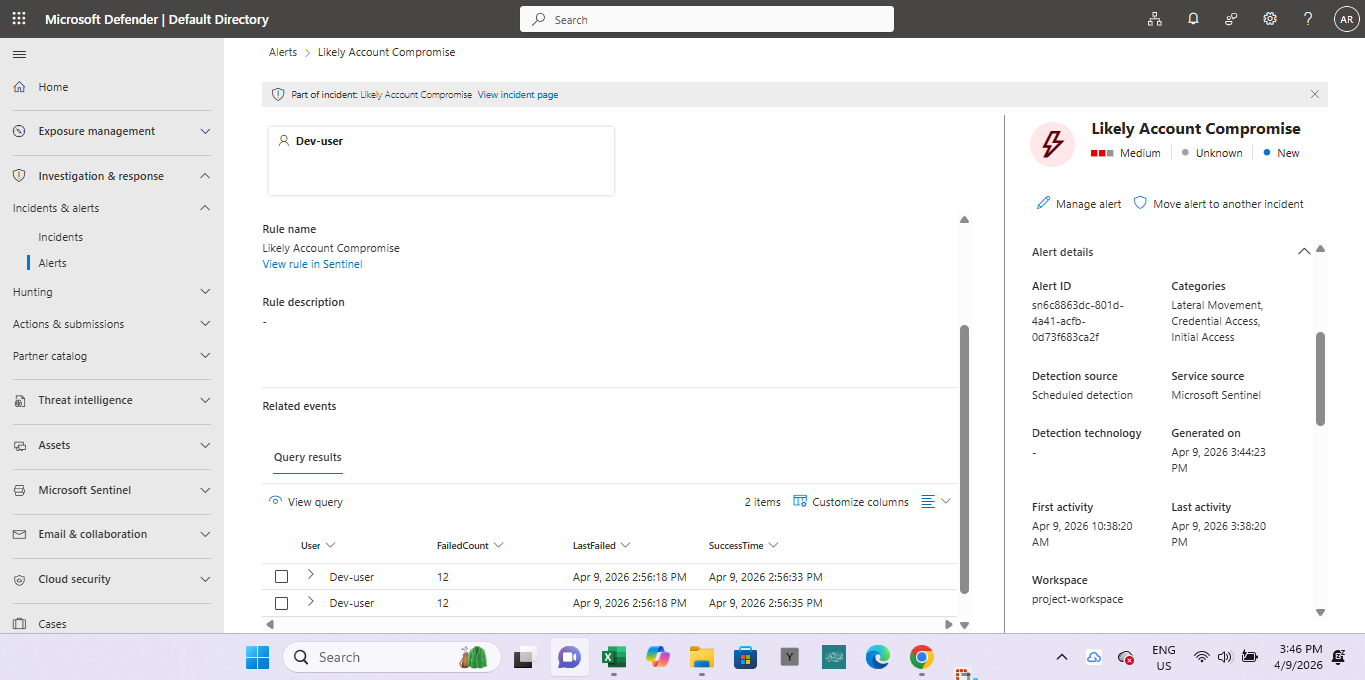Viewport: 1365px width, 680px height.
Task: Sort by the SuccessTime column
Action: pyautogui.click(x=743, y=545)
